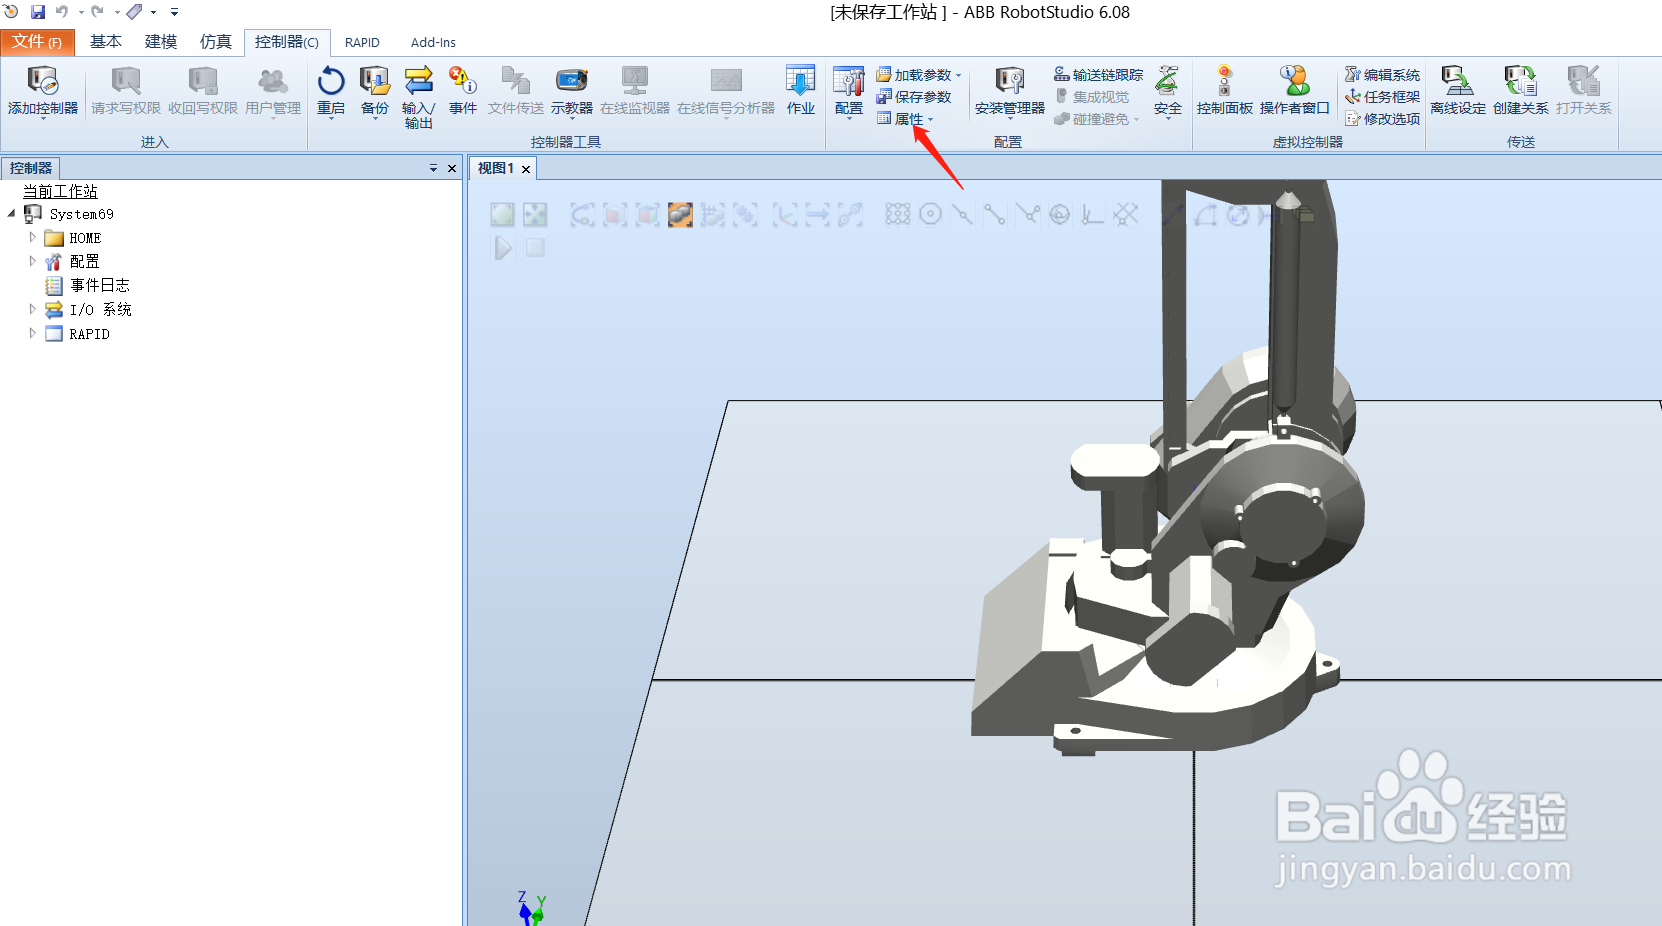Open the 备份 (Backup) tool
This screenshot has height=926, width=1662.
[375, 91]
